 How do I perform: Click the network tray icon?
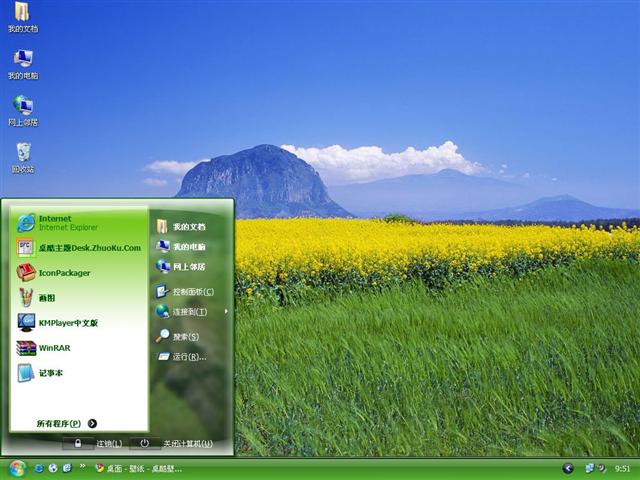coord(590,468)
